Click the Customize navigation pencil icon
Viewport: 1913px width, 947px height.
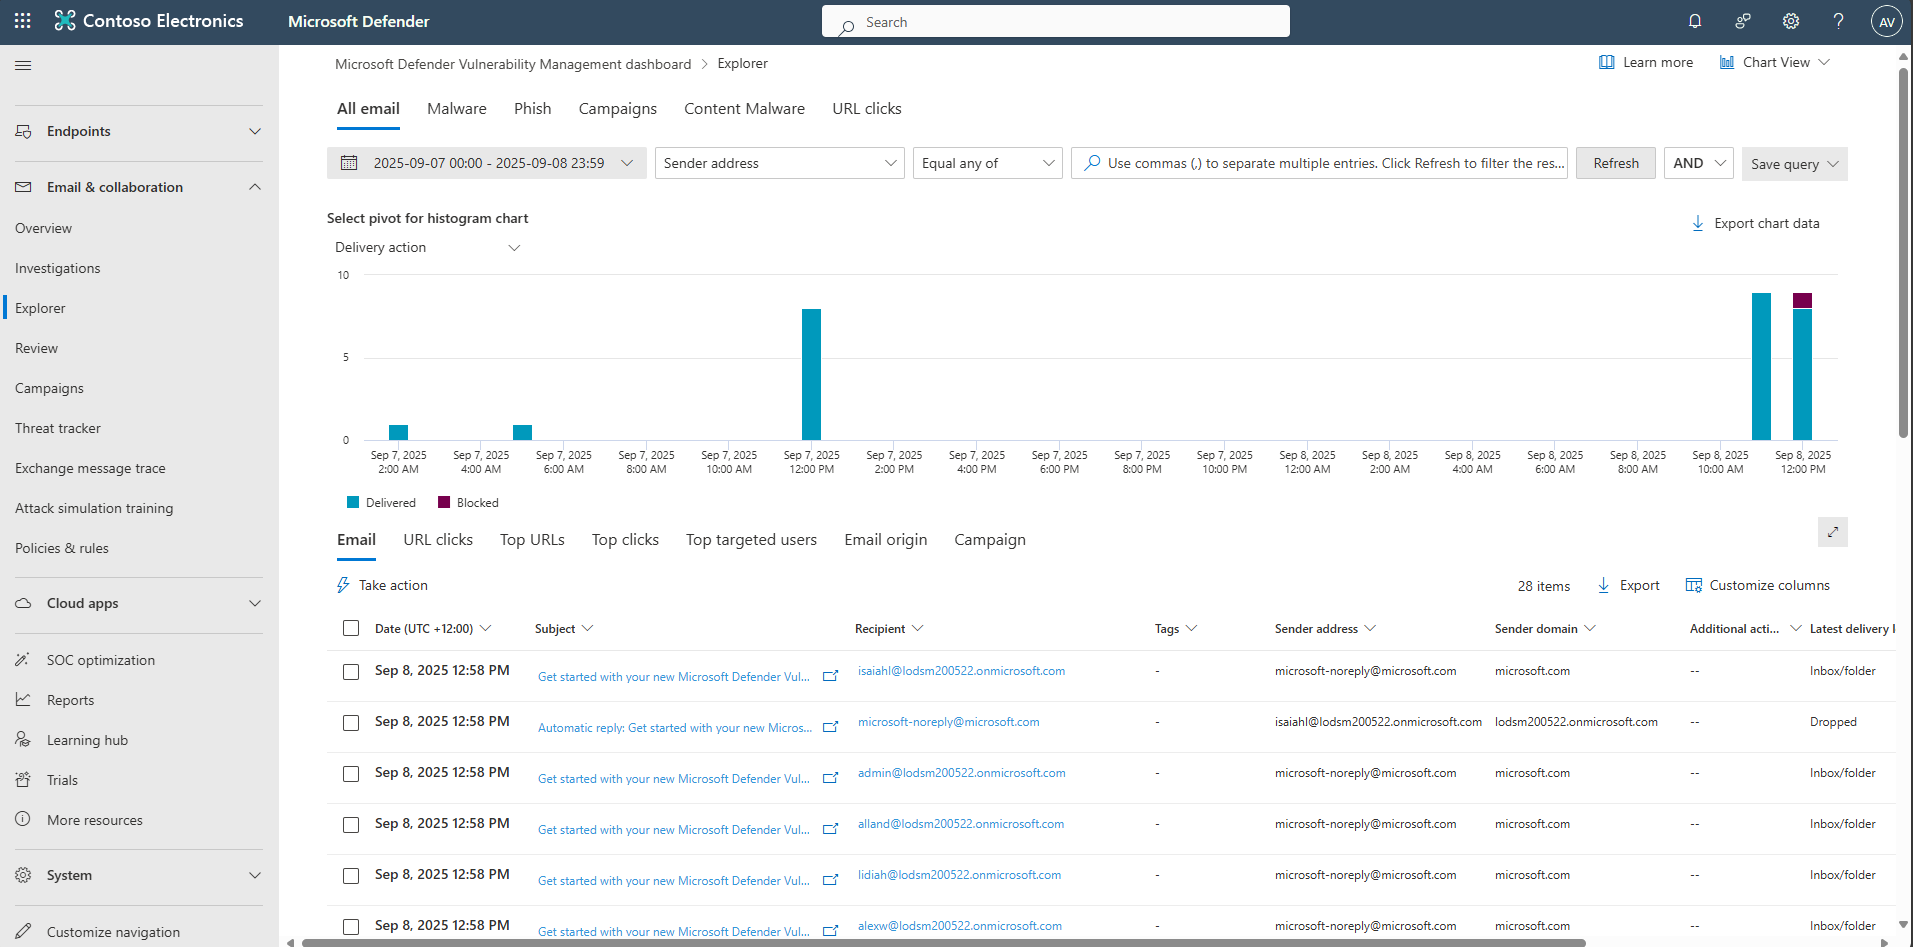tap(23, 931)
